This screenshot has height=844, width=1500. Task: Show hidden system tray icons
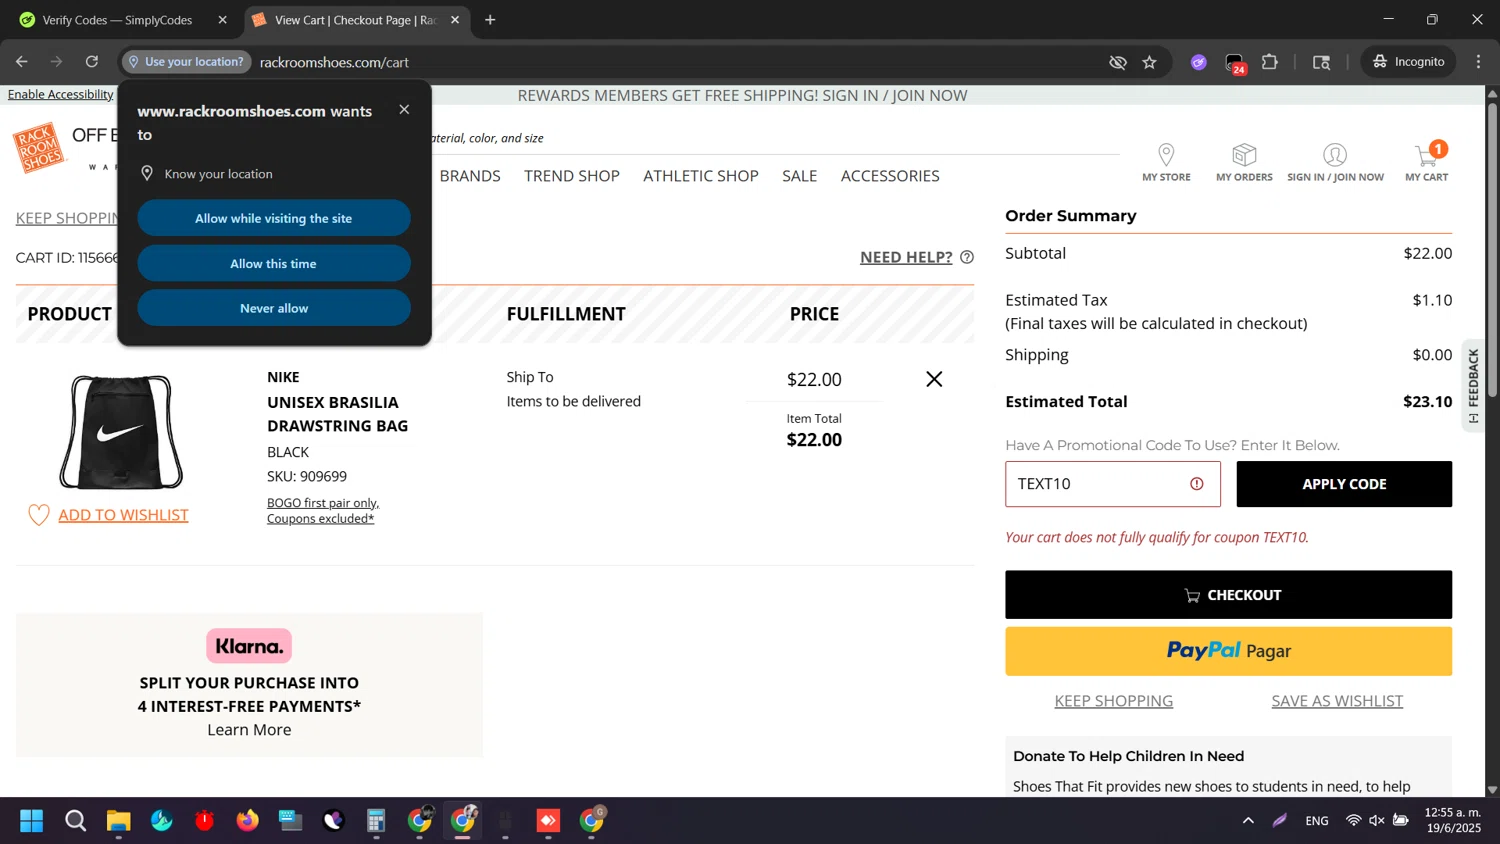[x=1248, y=821]
